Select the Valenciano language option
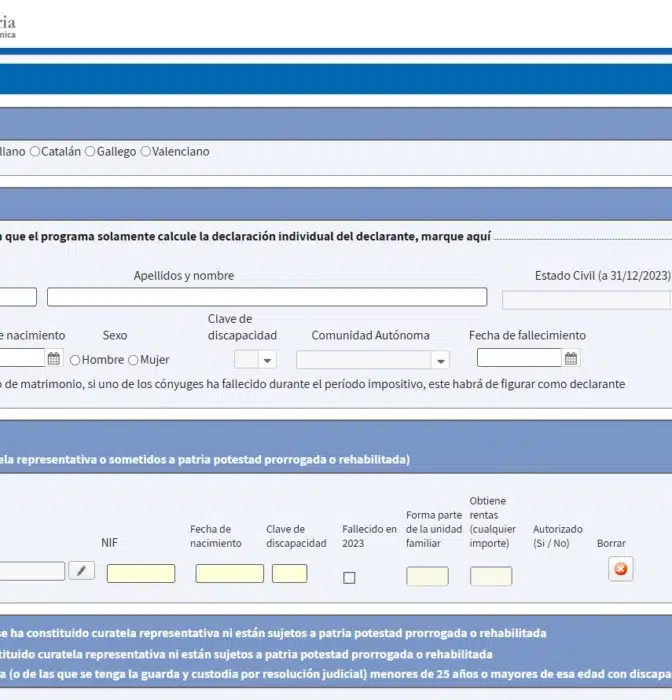 146,151
